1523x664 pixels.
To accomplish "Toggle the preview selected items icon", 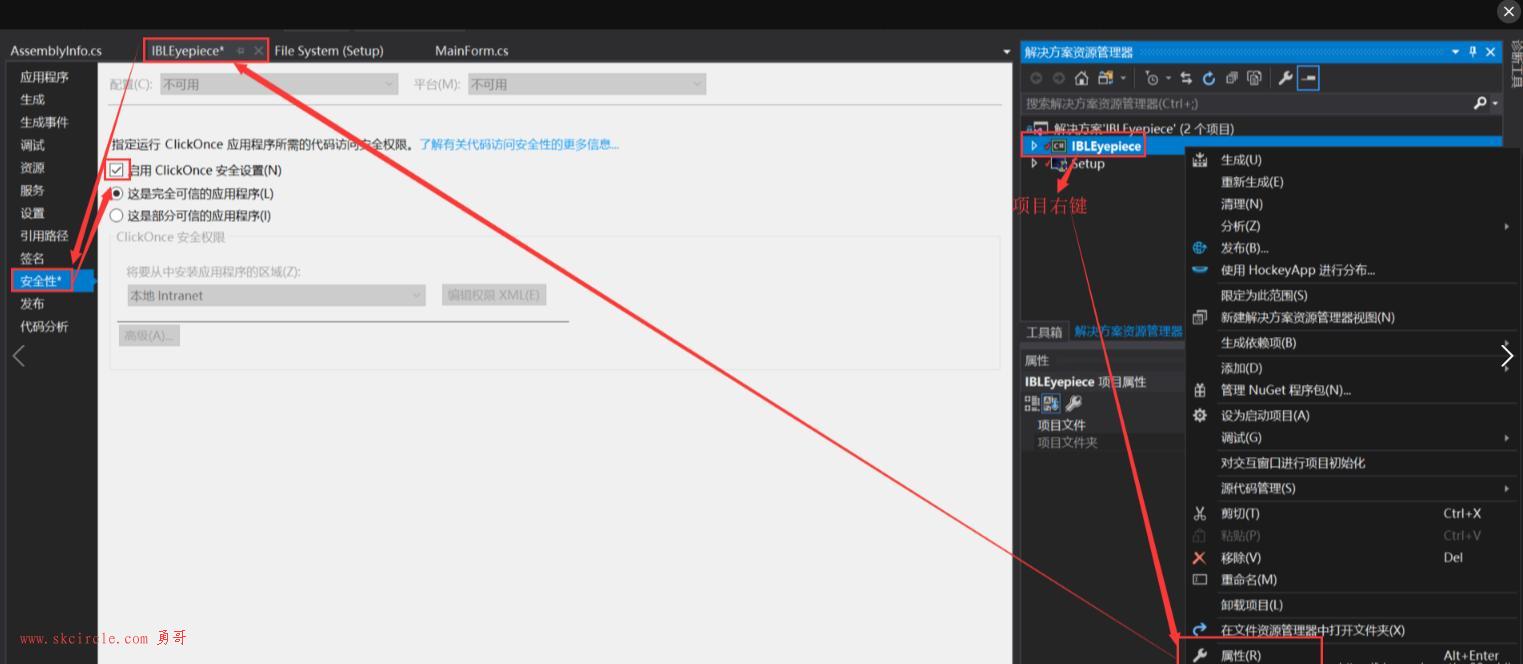I will click(x=1308, y=78).
